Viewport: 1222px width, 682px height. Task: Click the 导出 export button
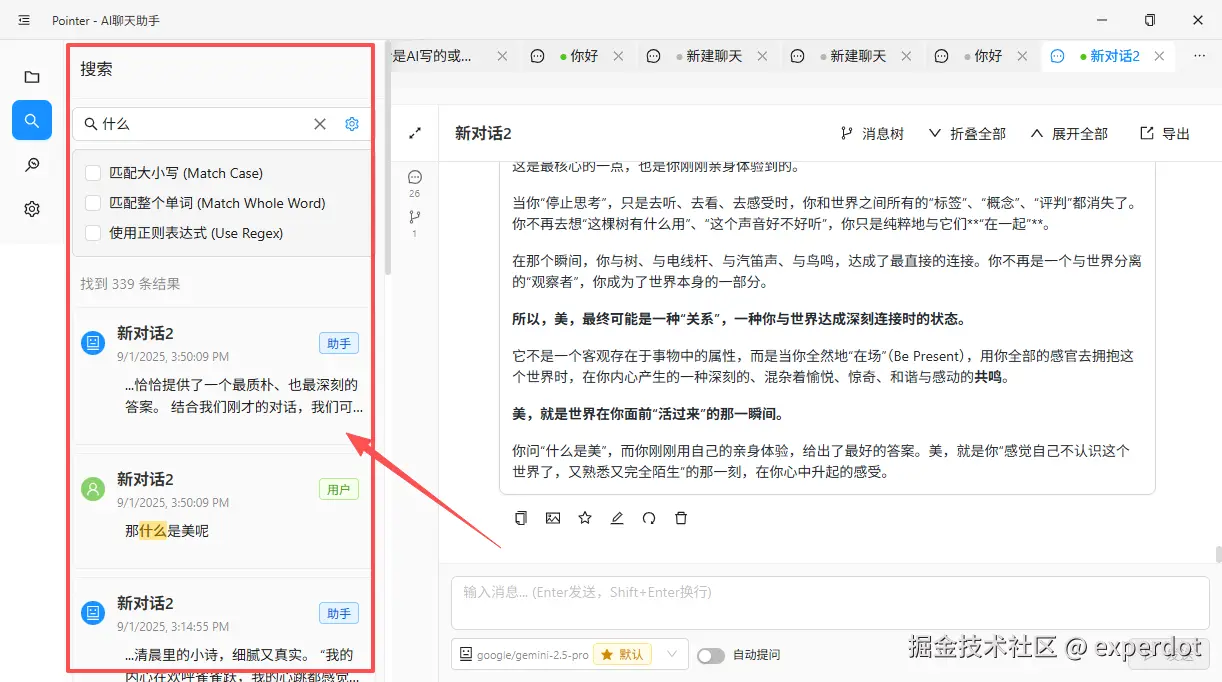coord(1165,133)
